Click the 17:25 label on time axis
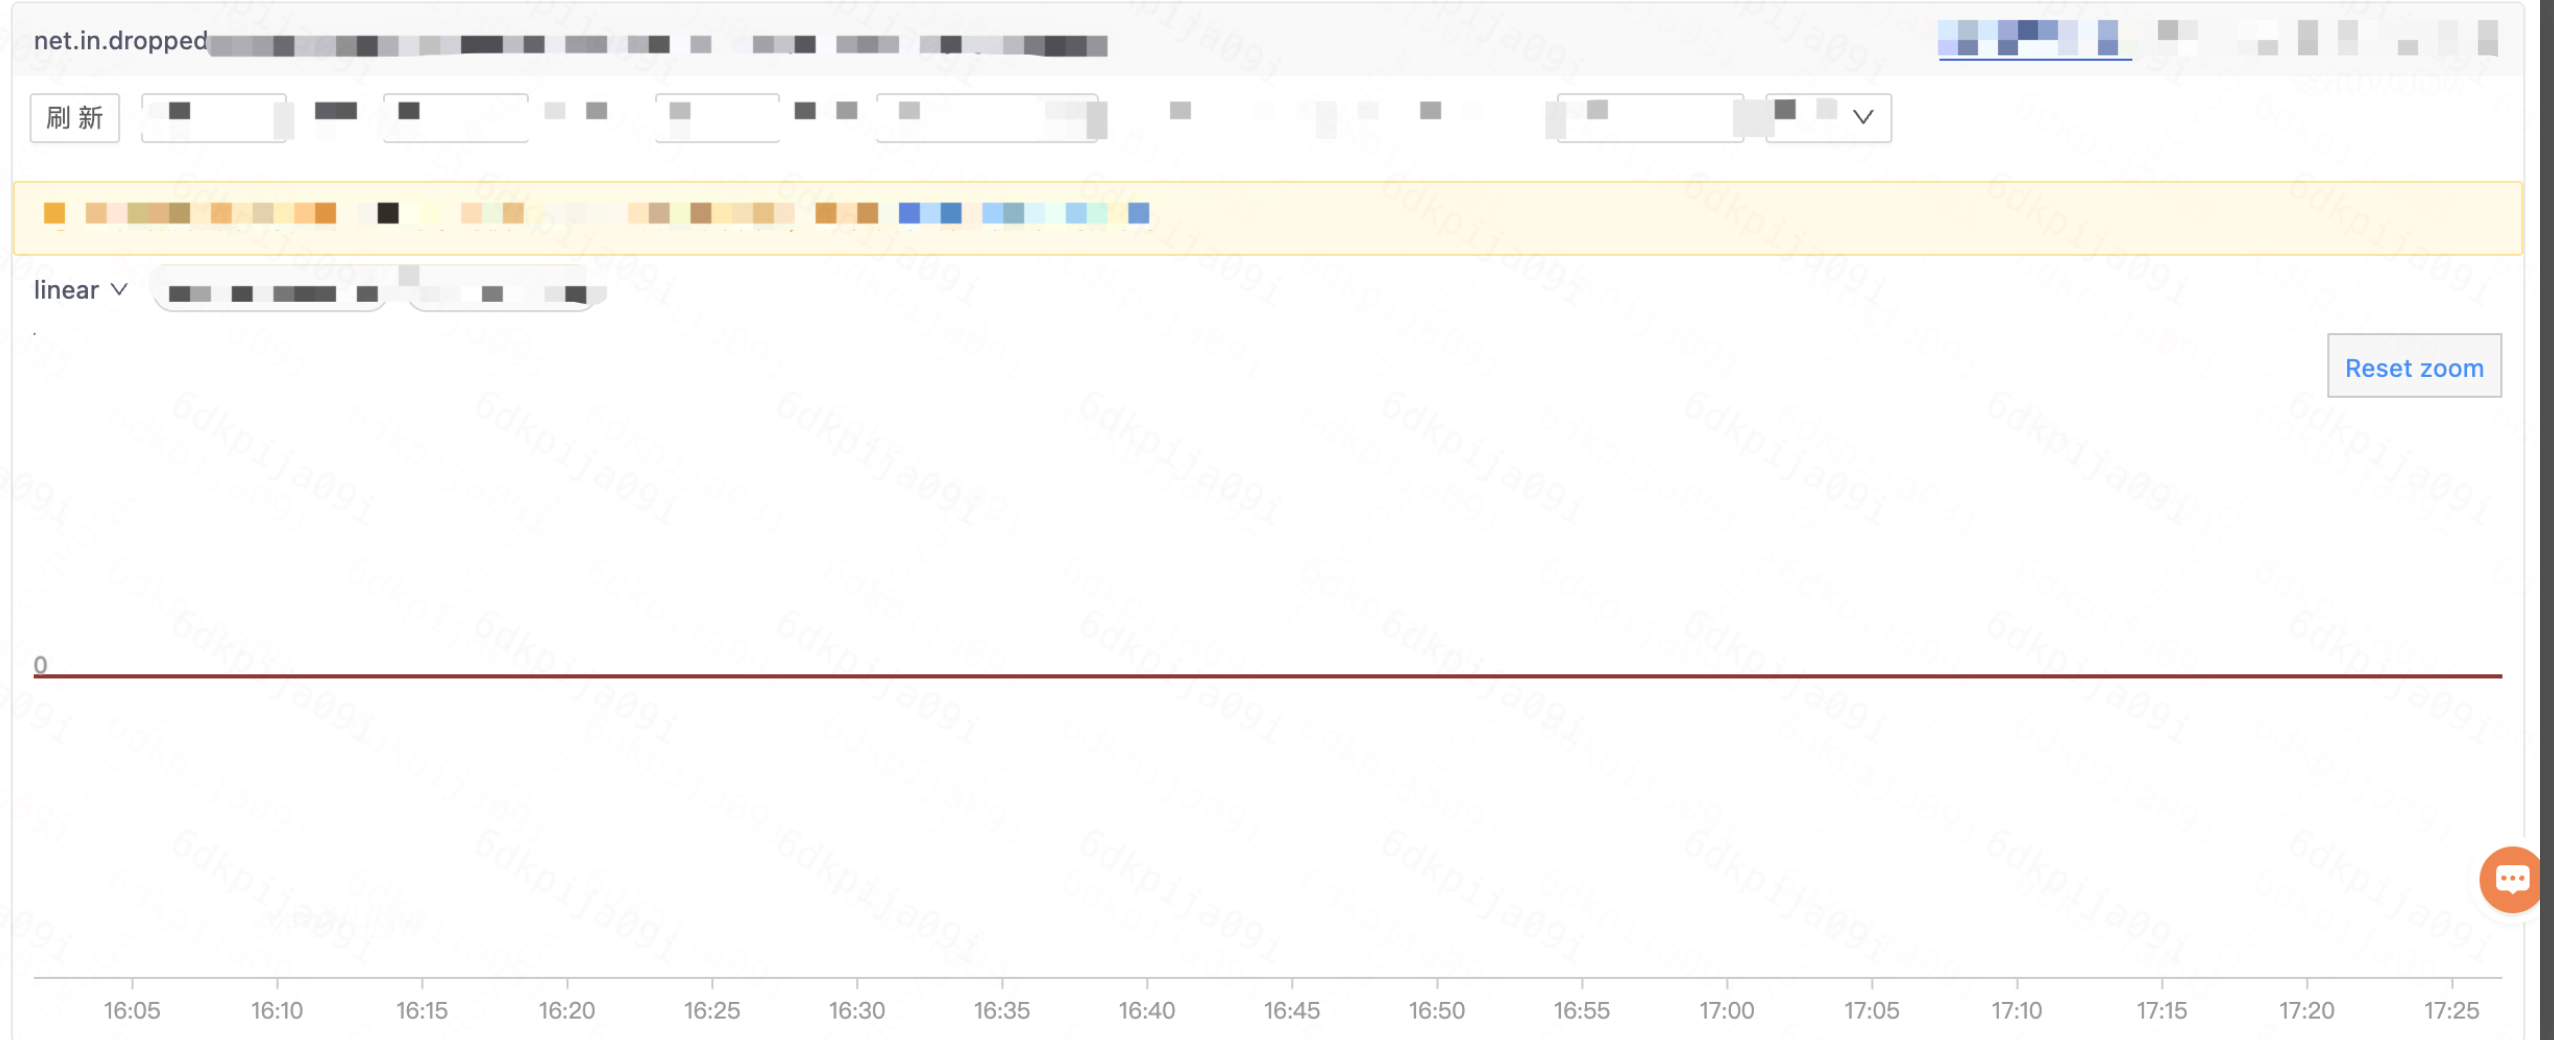2554x1040 pixels. pos(2451,1010)
